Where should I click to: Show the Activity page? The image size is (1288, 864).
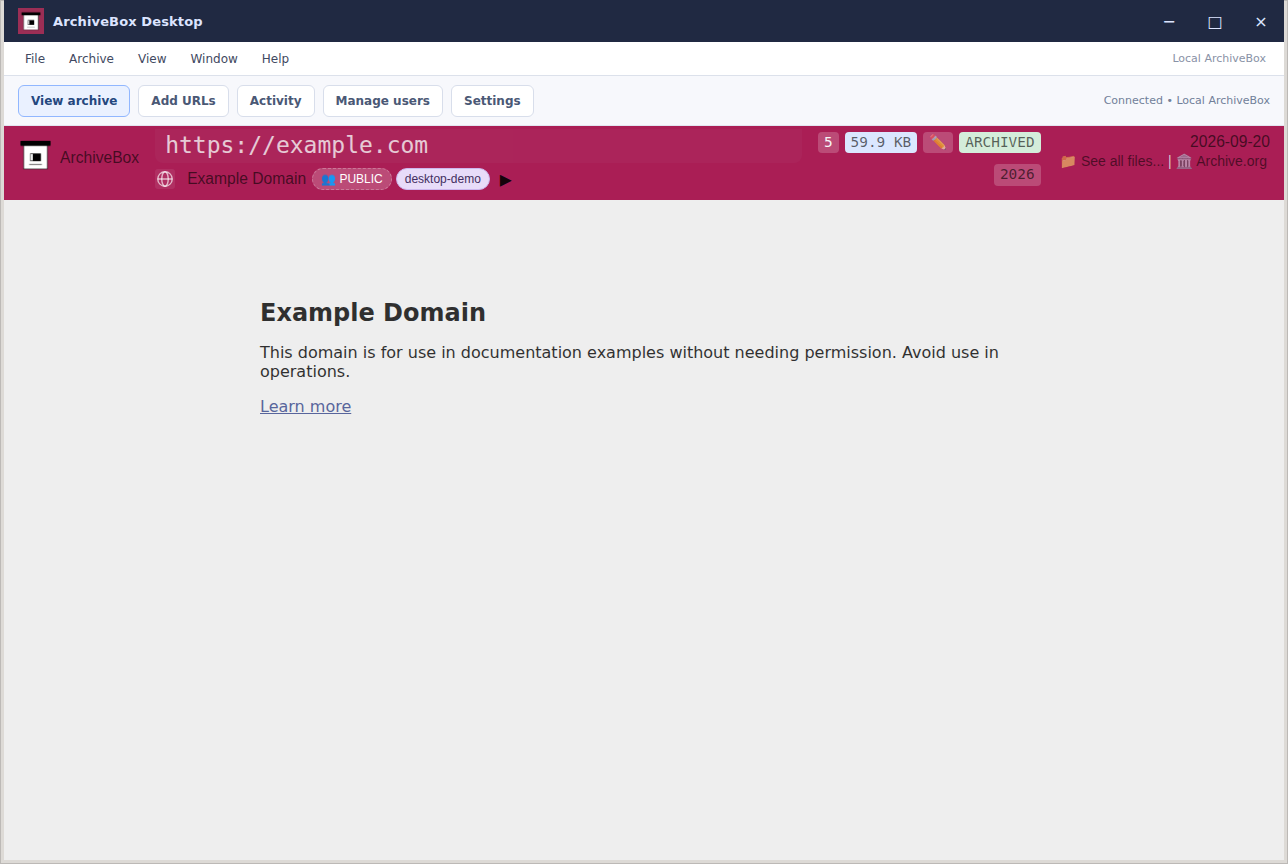[276, 101]
